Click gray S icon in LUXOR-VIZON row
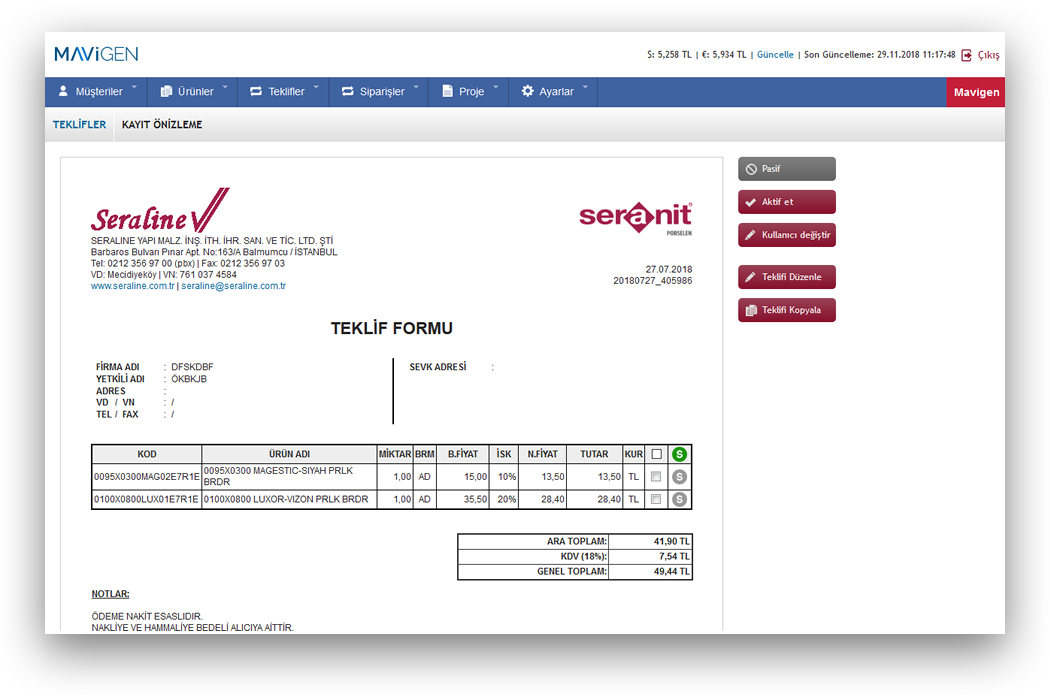 point(680,499)
